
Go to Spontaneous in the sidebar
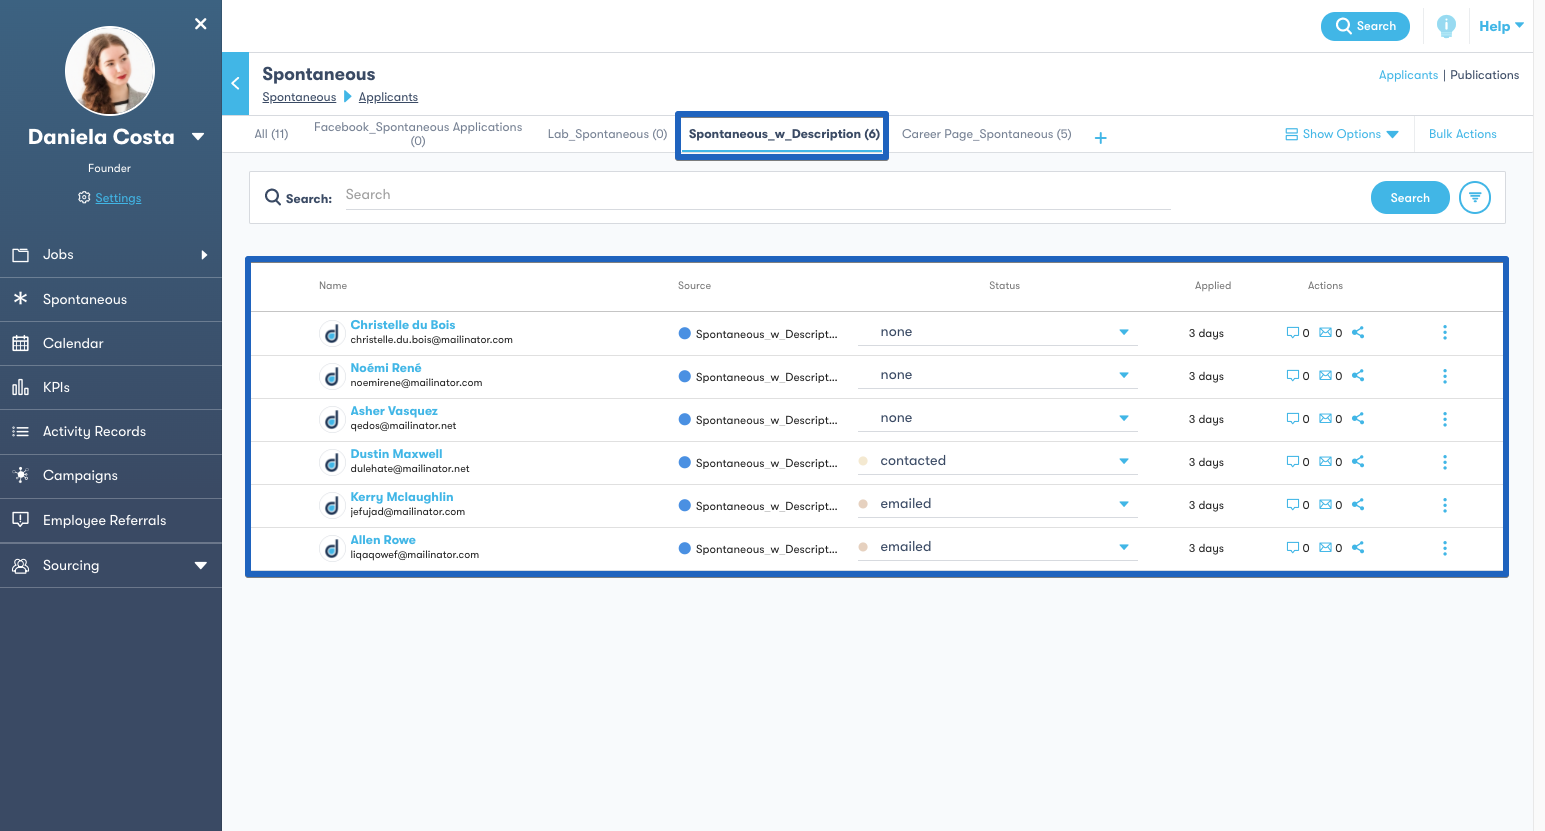(110, 299)
